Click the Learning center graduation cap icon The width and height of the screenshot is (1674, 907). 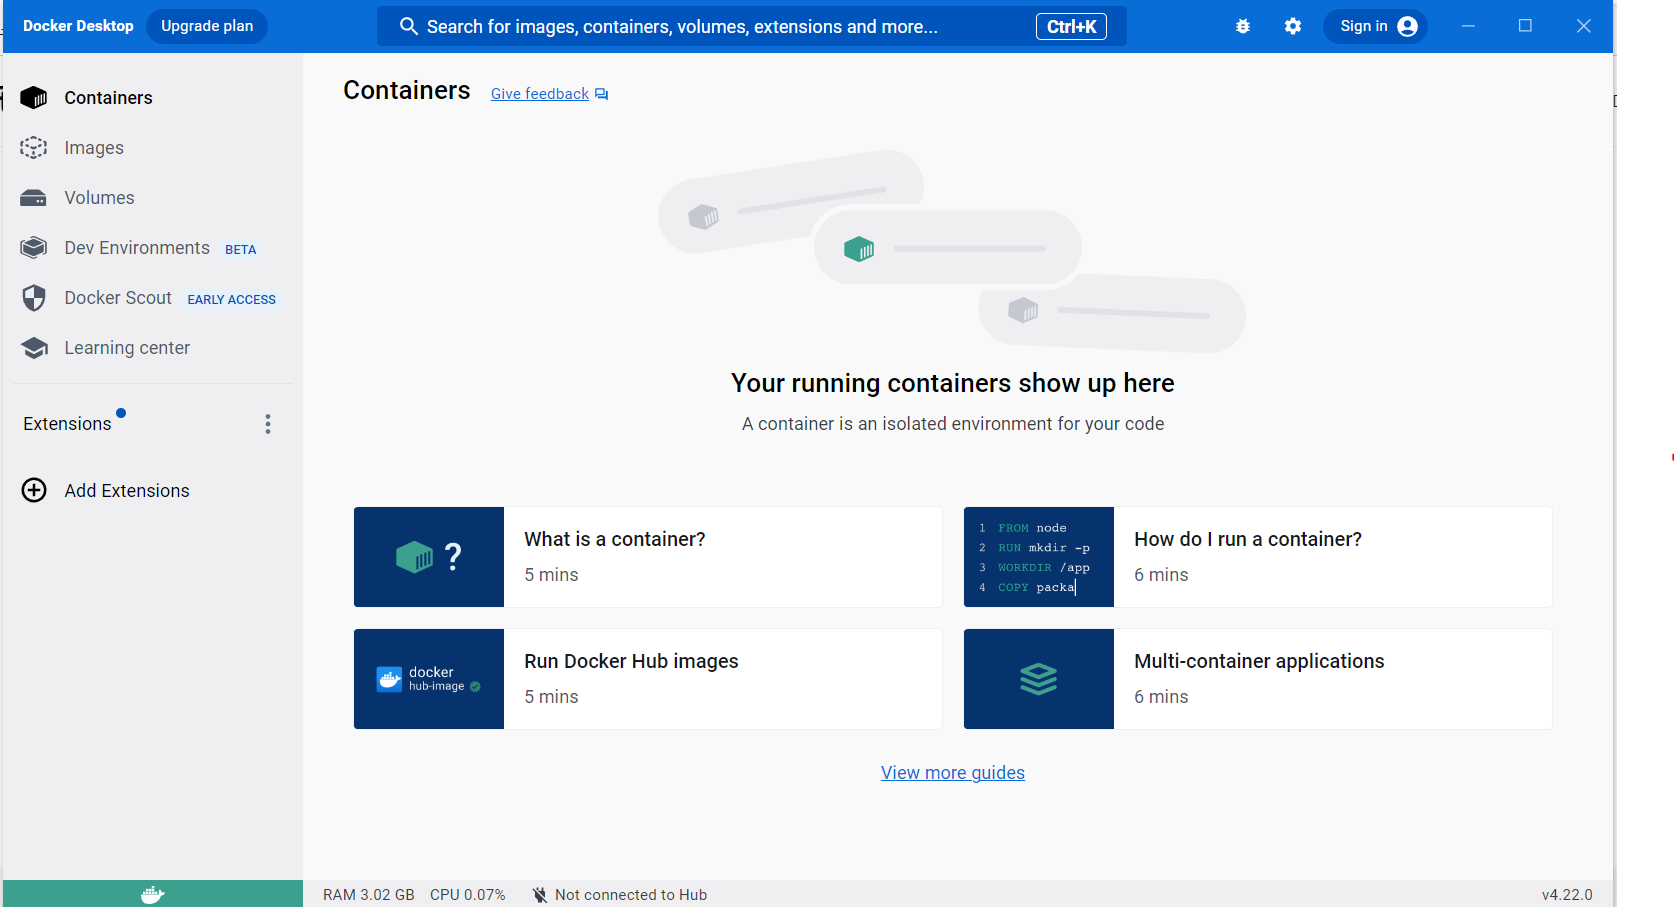[34, 348]
